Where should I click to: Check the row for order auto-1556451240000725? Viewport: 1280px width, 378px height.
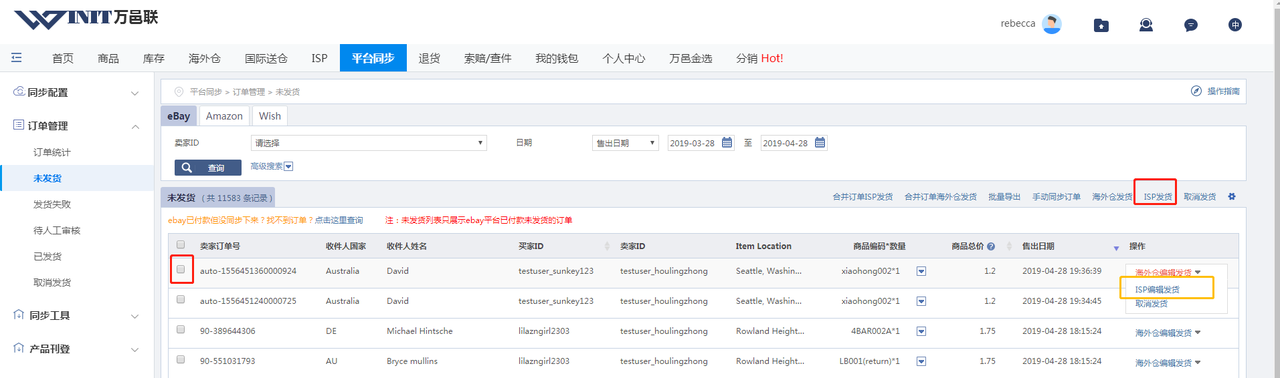click(181, 300)
